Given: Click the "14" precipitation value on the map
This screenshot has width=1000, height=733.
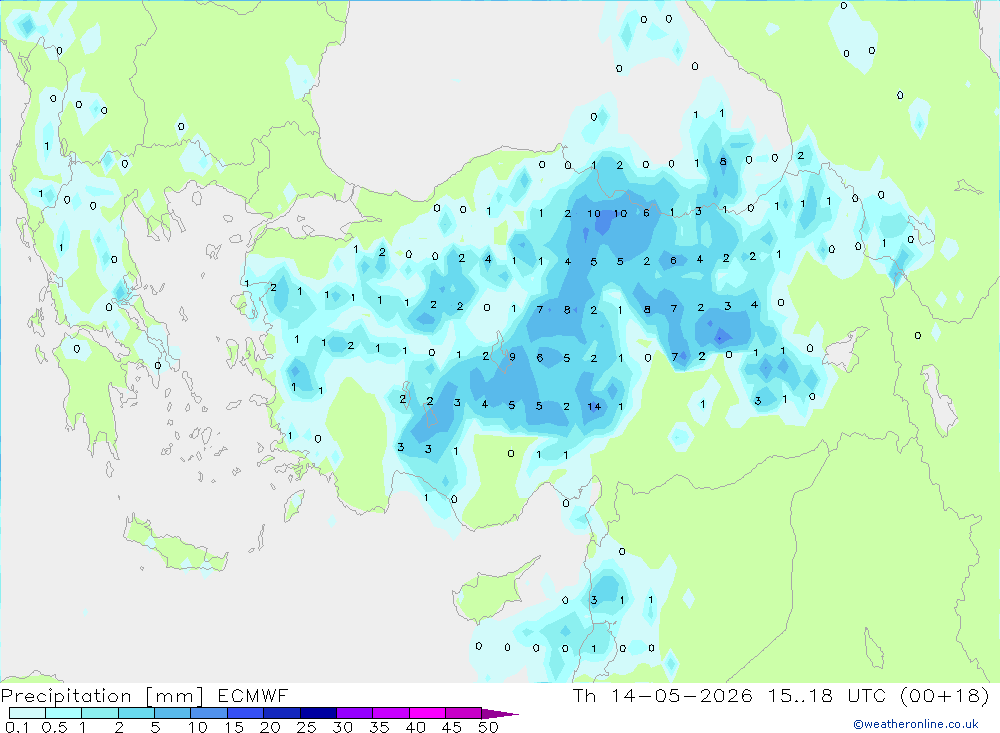Looking at the screenshot, I should click(594, 406).
